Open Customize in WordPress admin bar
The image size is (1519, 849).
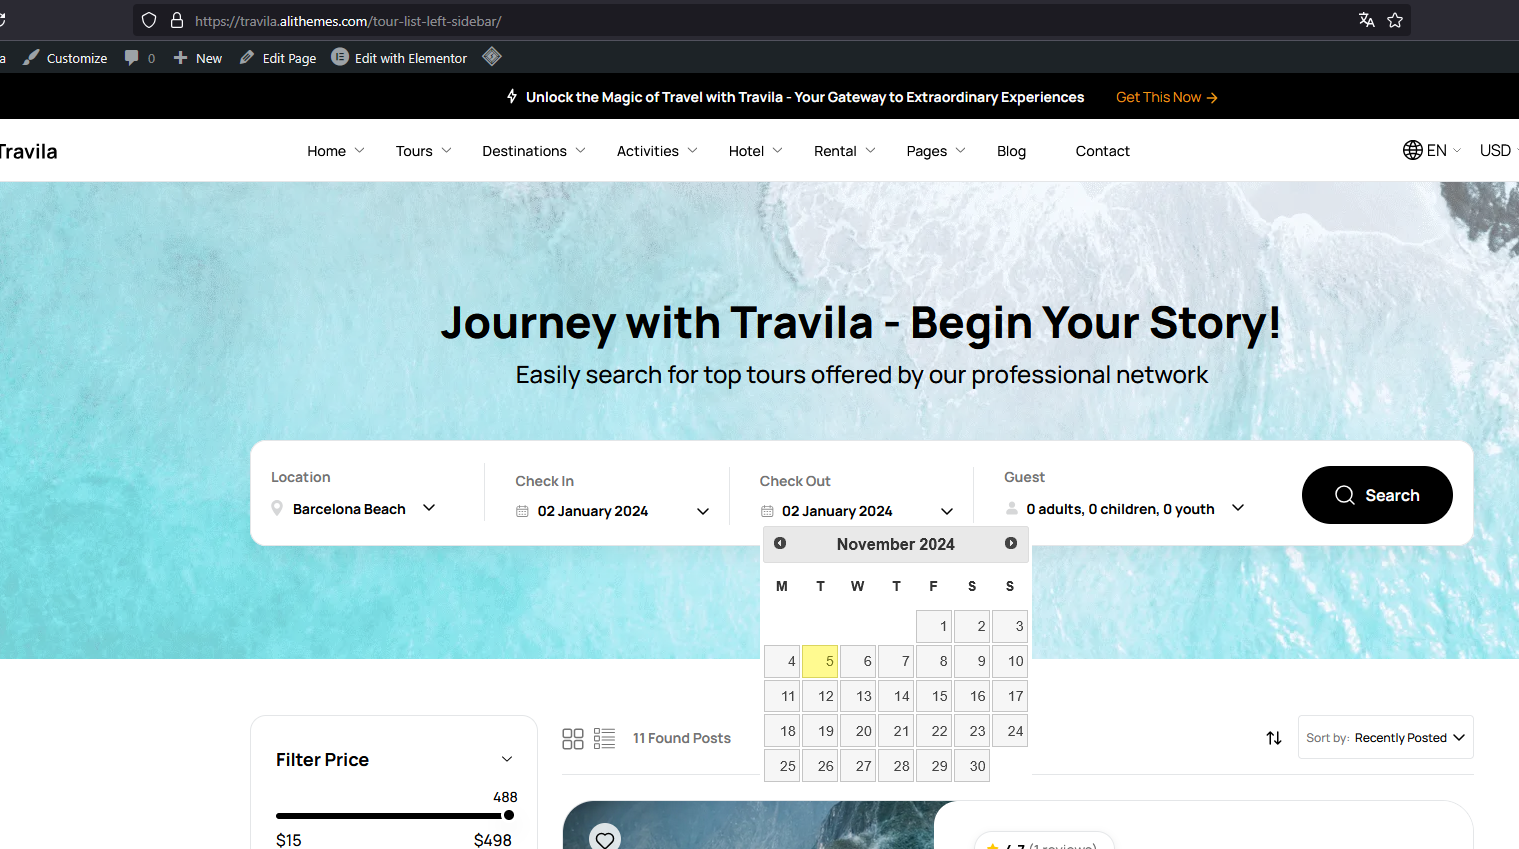(x=65, y=58)
